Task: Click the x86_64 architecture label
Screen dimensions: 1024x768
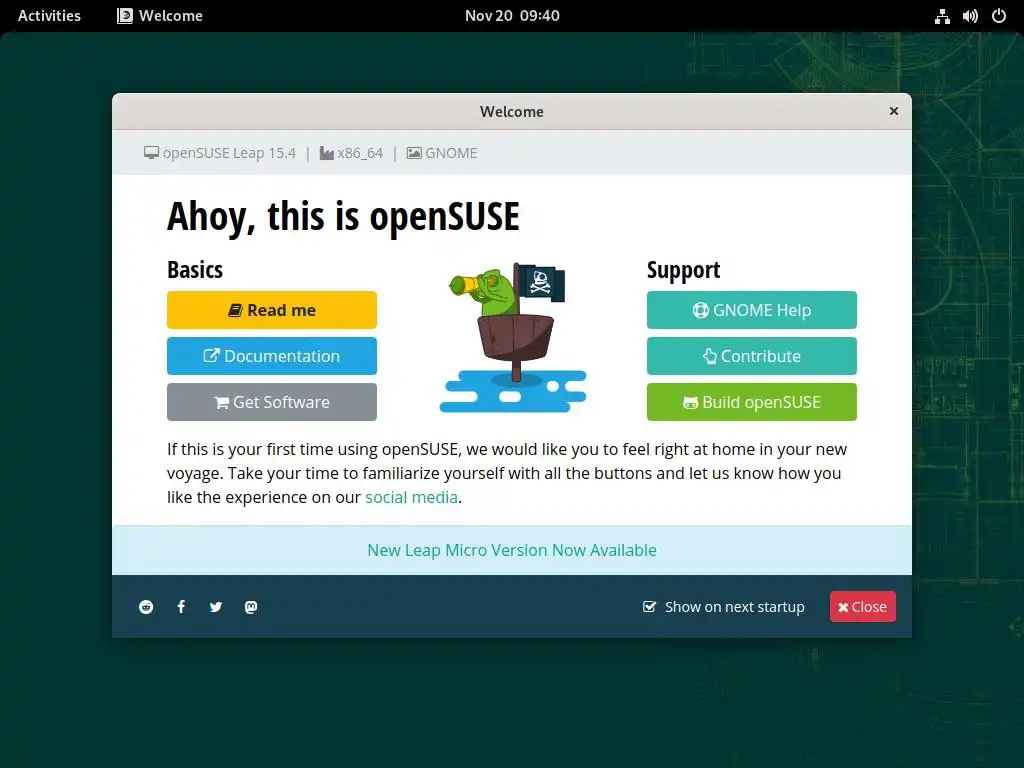Action: click(351, 153)
